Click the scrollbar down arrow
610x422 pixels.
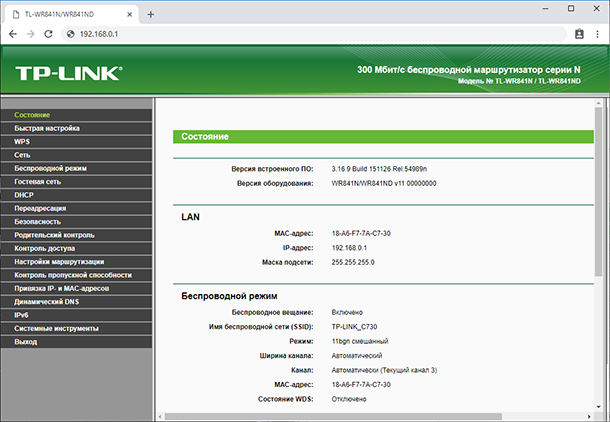[x=598, y=407]
